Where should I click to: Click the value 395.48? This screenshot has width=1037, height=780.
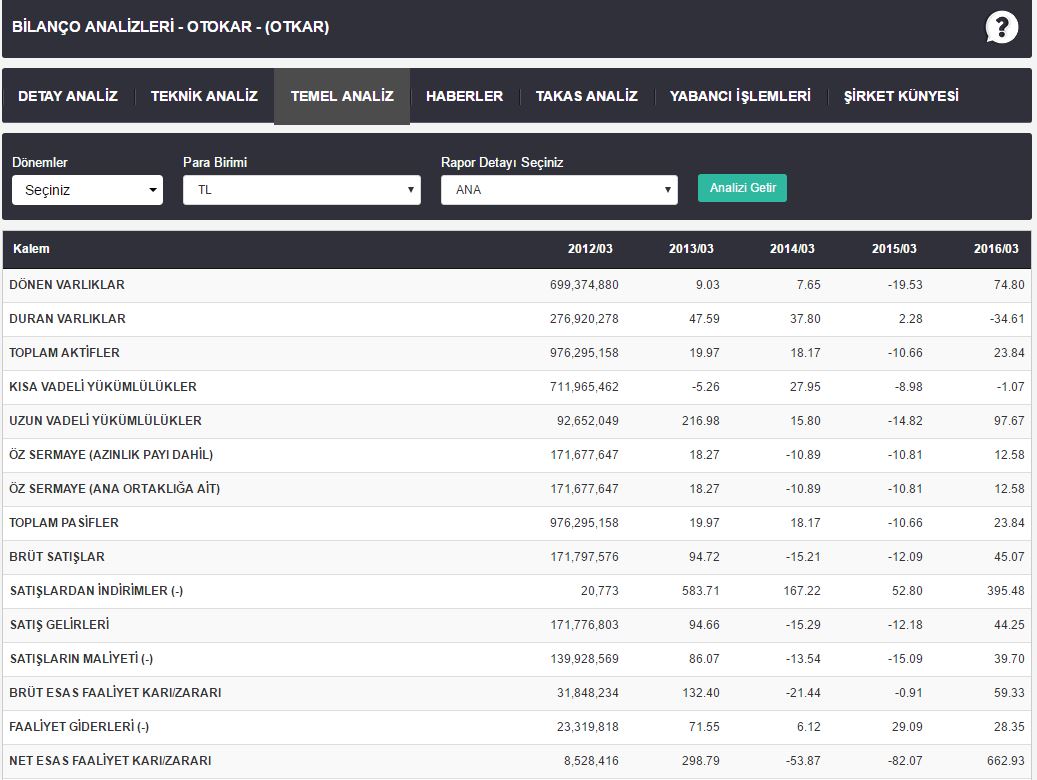pyautogui.click(x=1005, y=591)
